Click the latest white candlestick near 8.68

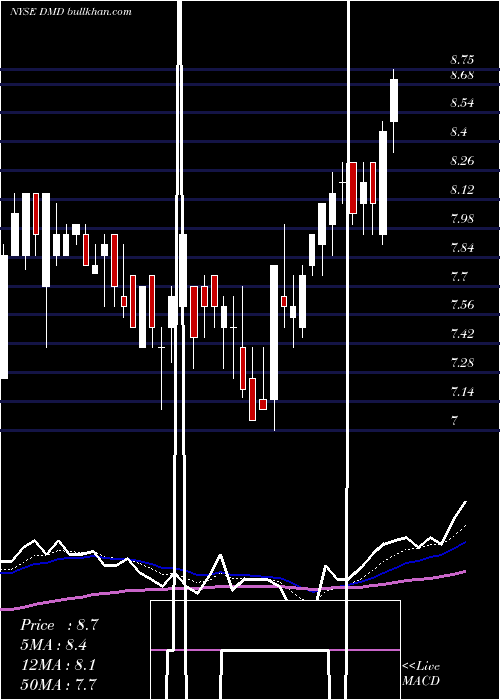(x=394, y=100)
